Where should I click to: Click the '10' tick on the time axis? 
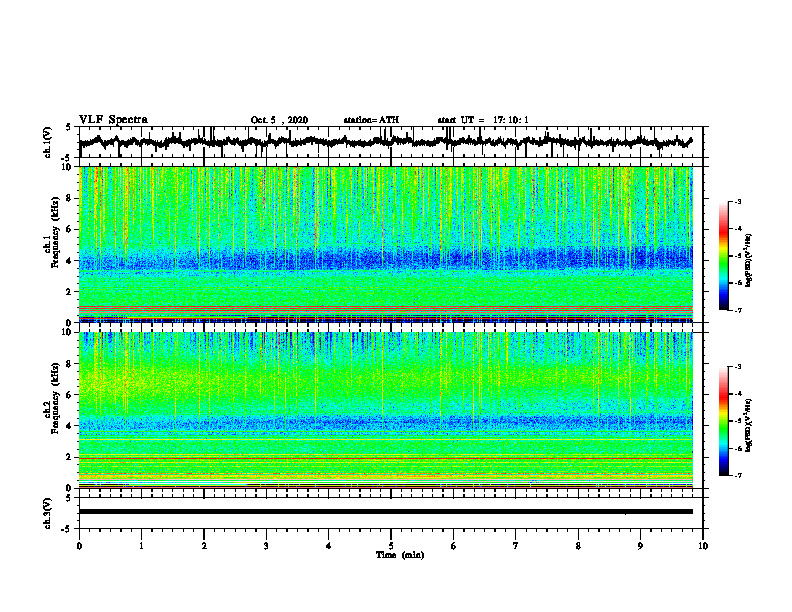click(x=703, y=546)
